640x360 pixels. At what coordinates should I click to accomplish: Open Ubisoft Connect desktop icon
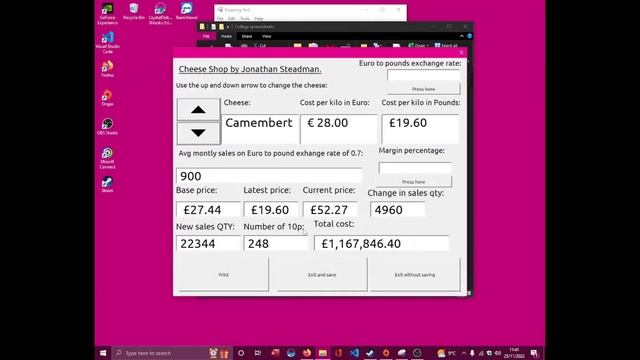107,158
